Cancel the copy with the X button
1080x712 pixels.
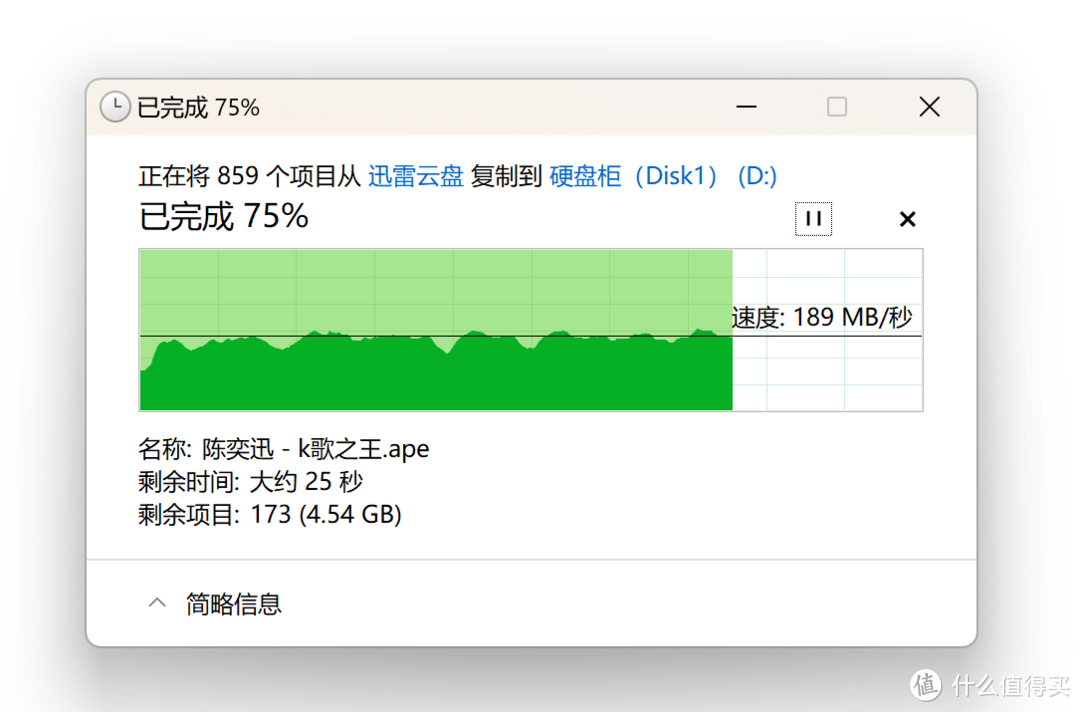(907, 219)
